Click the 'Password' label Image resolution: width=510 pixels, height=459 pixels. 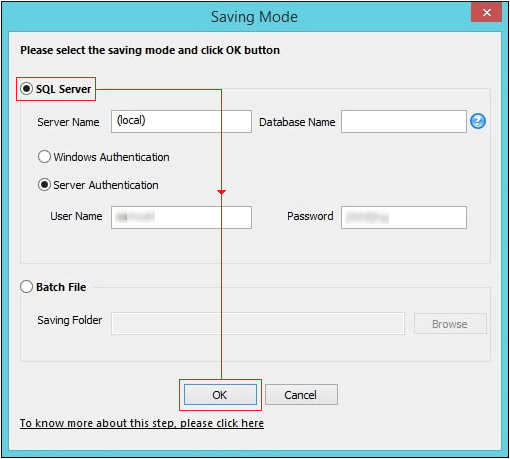click(x=310, y=216)
